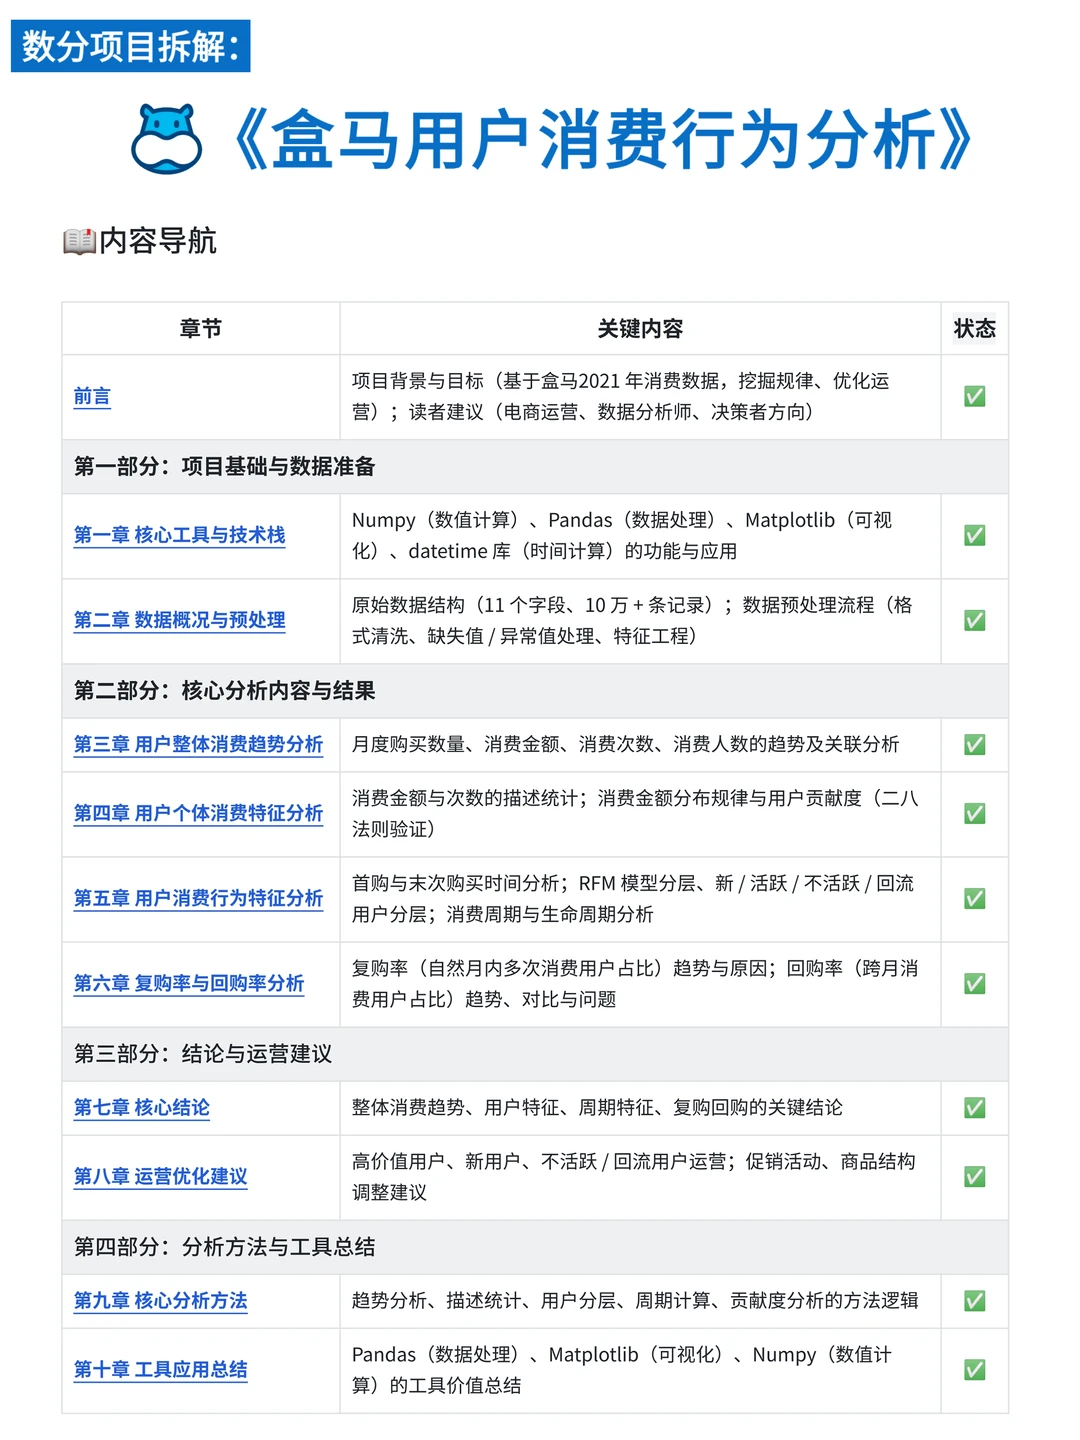Click the green checkmark for 第九章 核心分析方法
Image resolution: width=1080 pixels, height=1440 pixels.
(x=974, y=1301)
